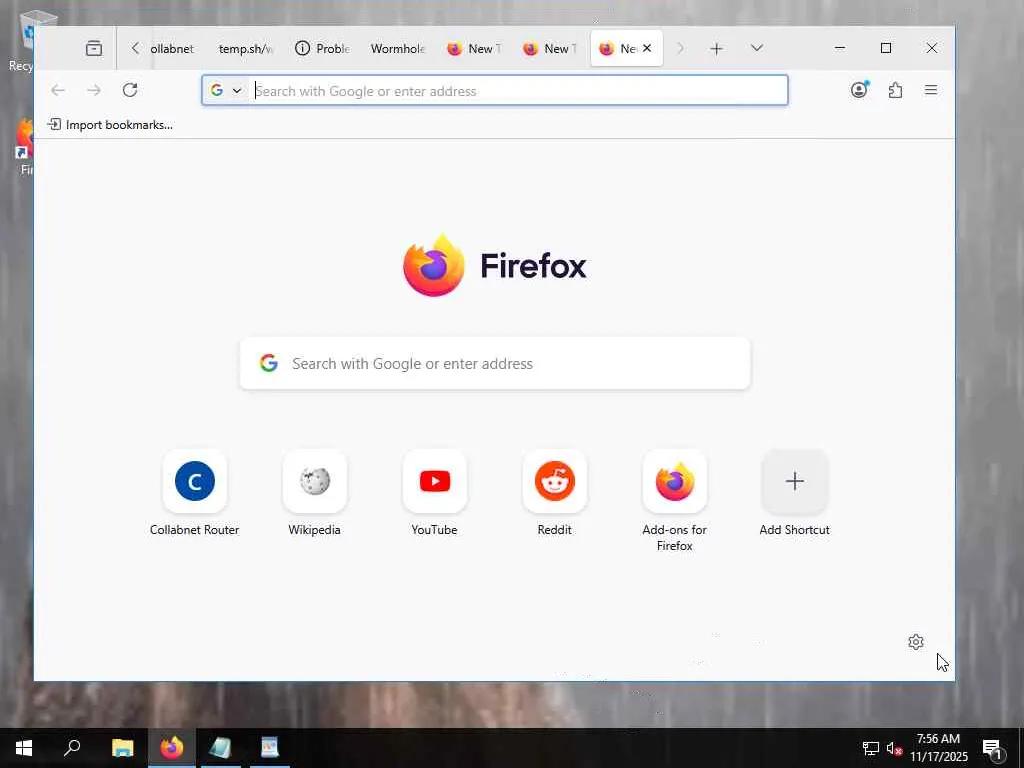Go back one page
1024x768 pixels.
tap(58, 90)
